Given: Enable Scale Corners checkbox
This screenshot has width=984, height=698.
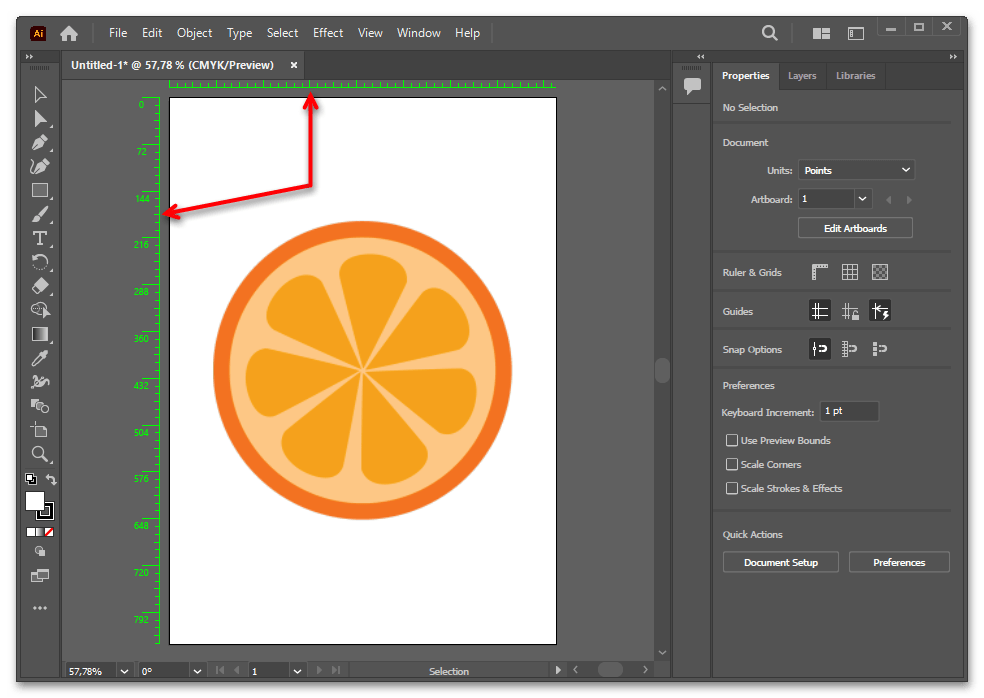Looking at the screenshot, I should (x=732, y=464).
